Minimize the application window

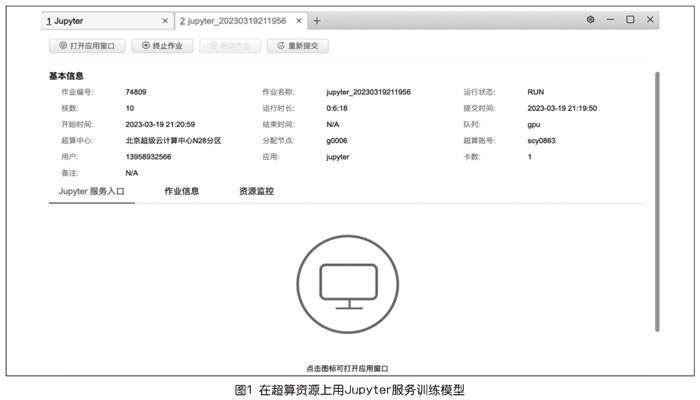(610, 20)
